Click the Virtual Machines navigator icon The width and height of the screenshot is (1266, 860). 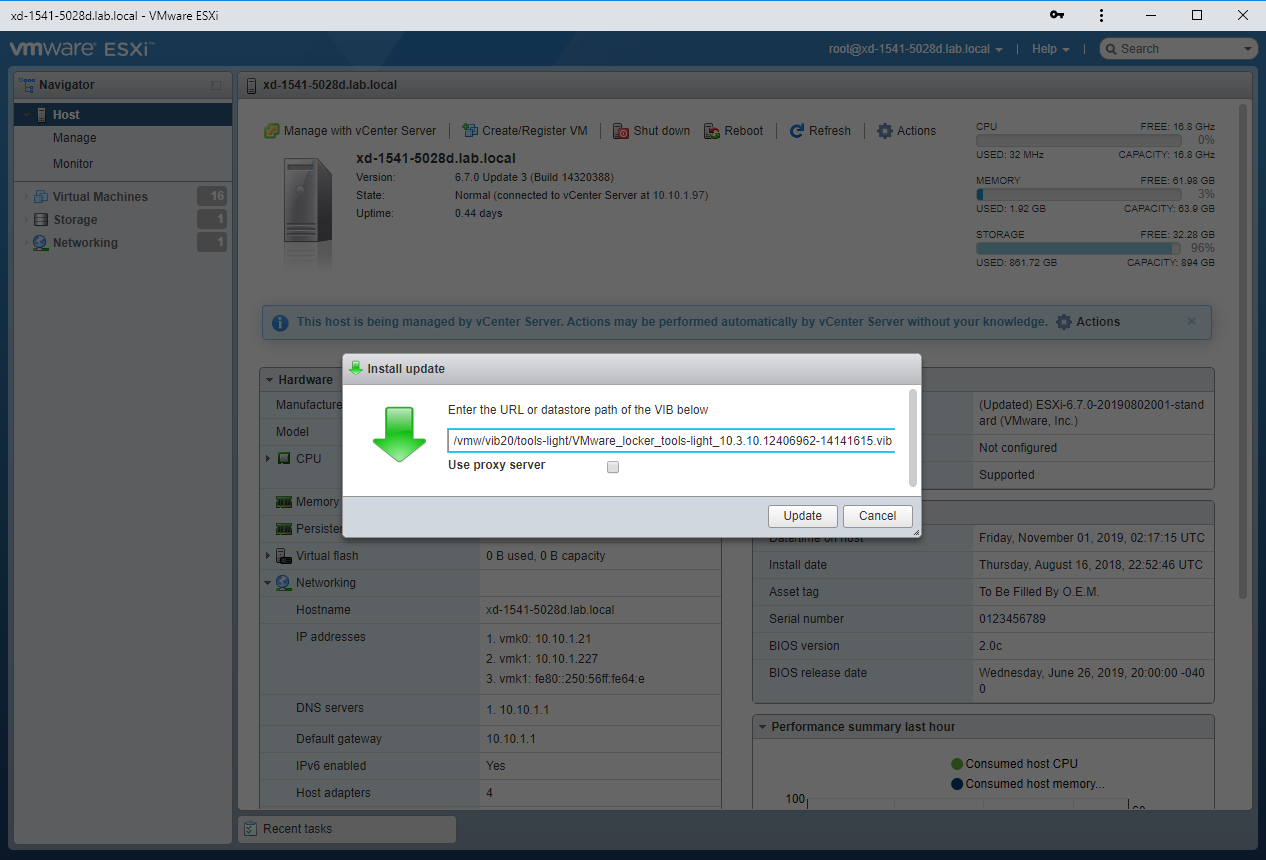tap(40, 197)
